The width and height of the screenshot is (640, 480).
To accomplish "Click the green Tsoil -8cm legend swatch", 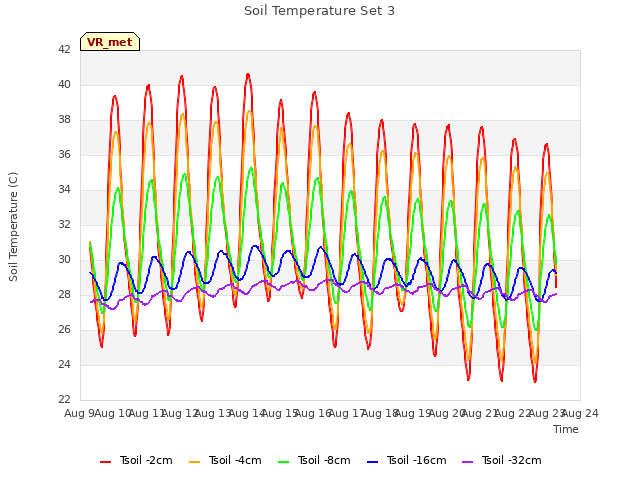I will 284,462.
